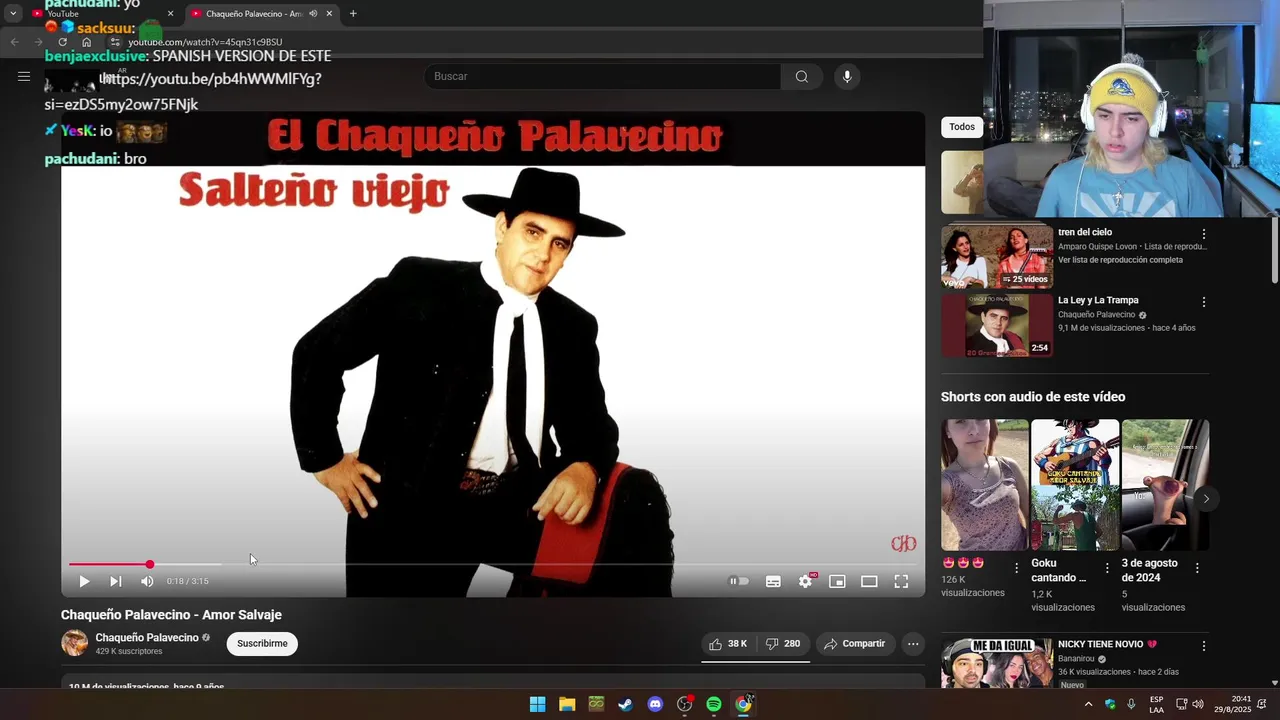This screenshot has width=1280, height=720.
Task: Select the Todos filter chip
Action: click(x=962, y=127)
